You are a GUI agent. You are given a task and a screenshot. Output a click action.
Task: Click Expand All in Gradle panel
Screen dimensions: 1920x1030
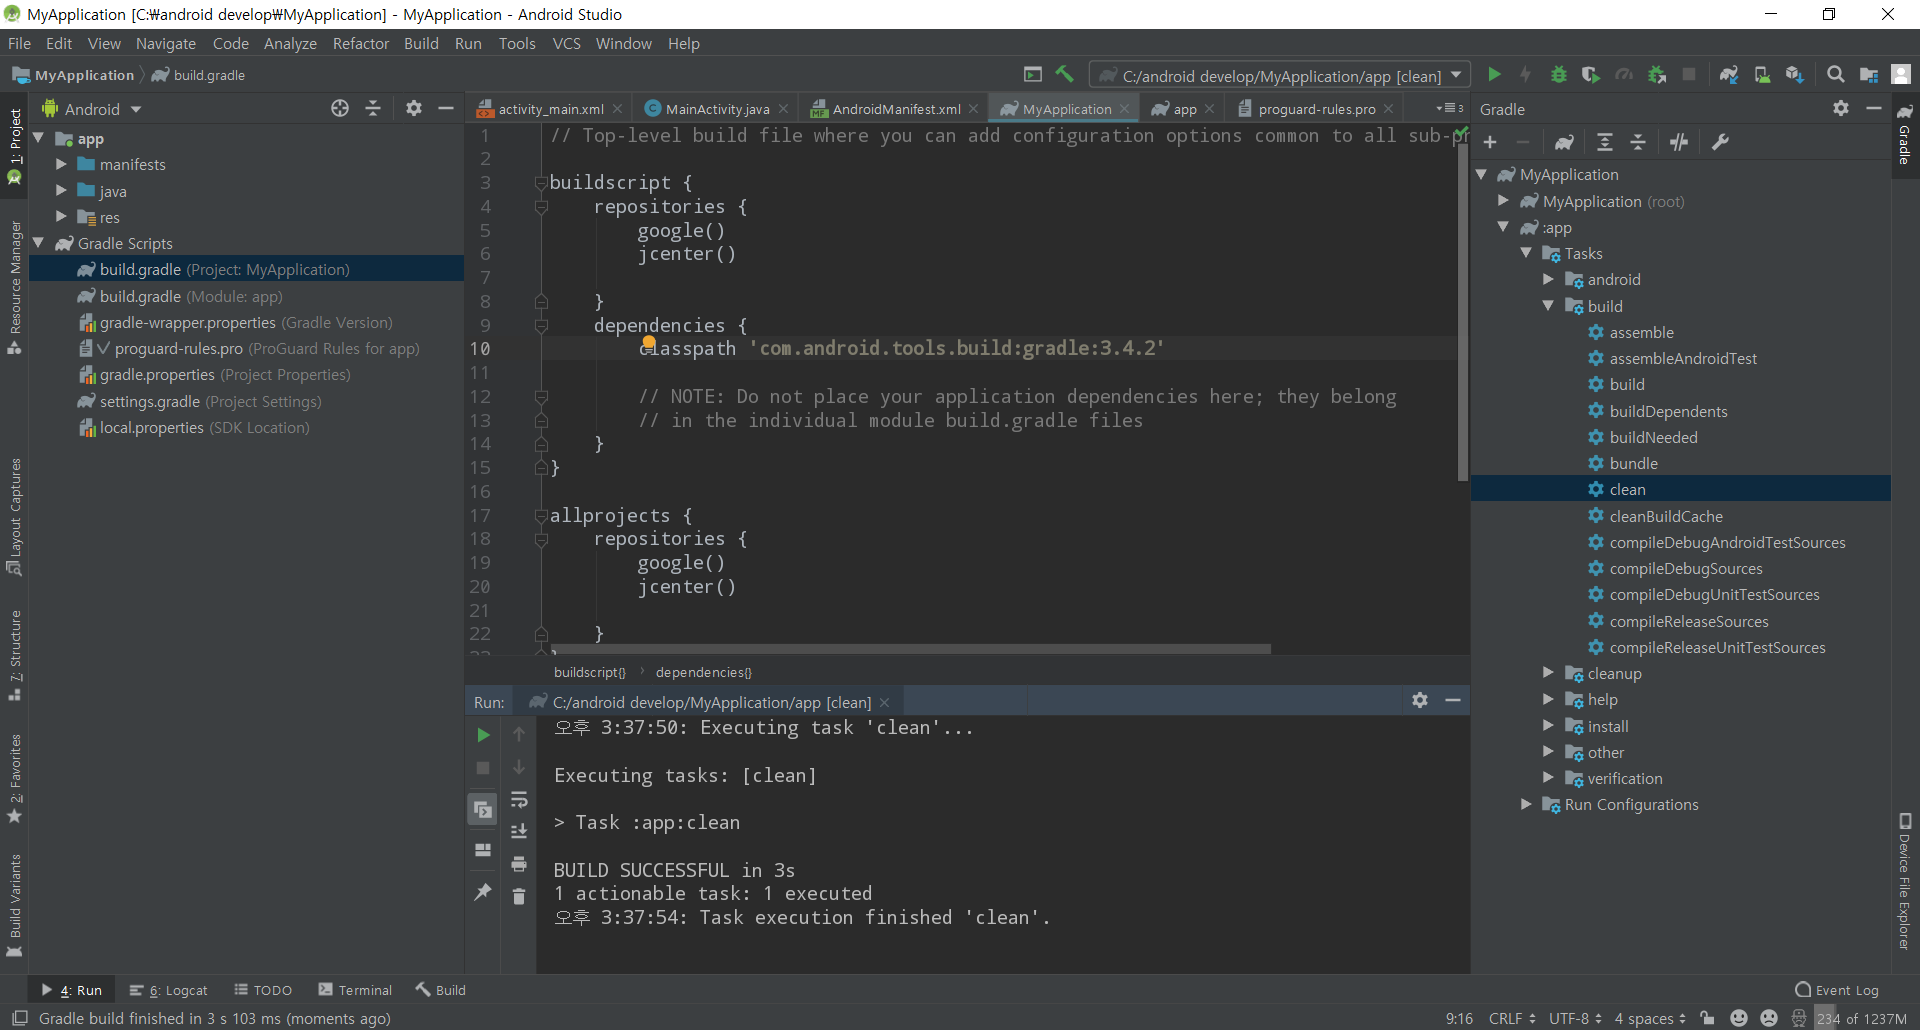1605,142
